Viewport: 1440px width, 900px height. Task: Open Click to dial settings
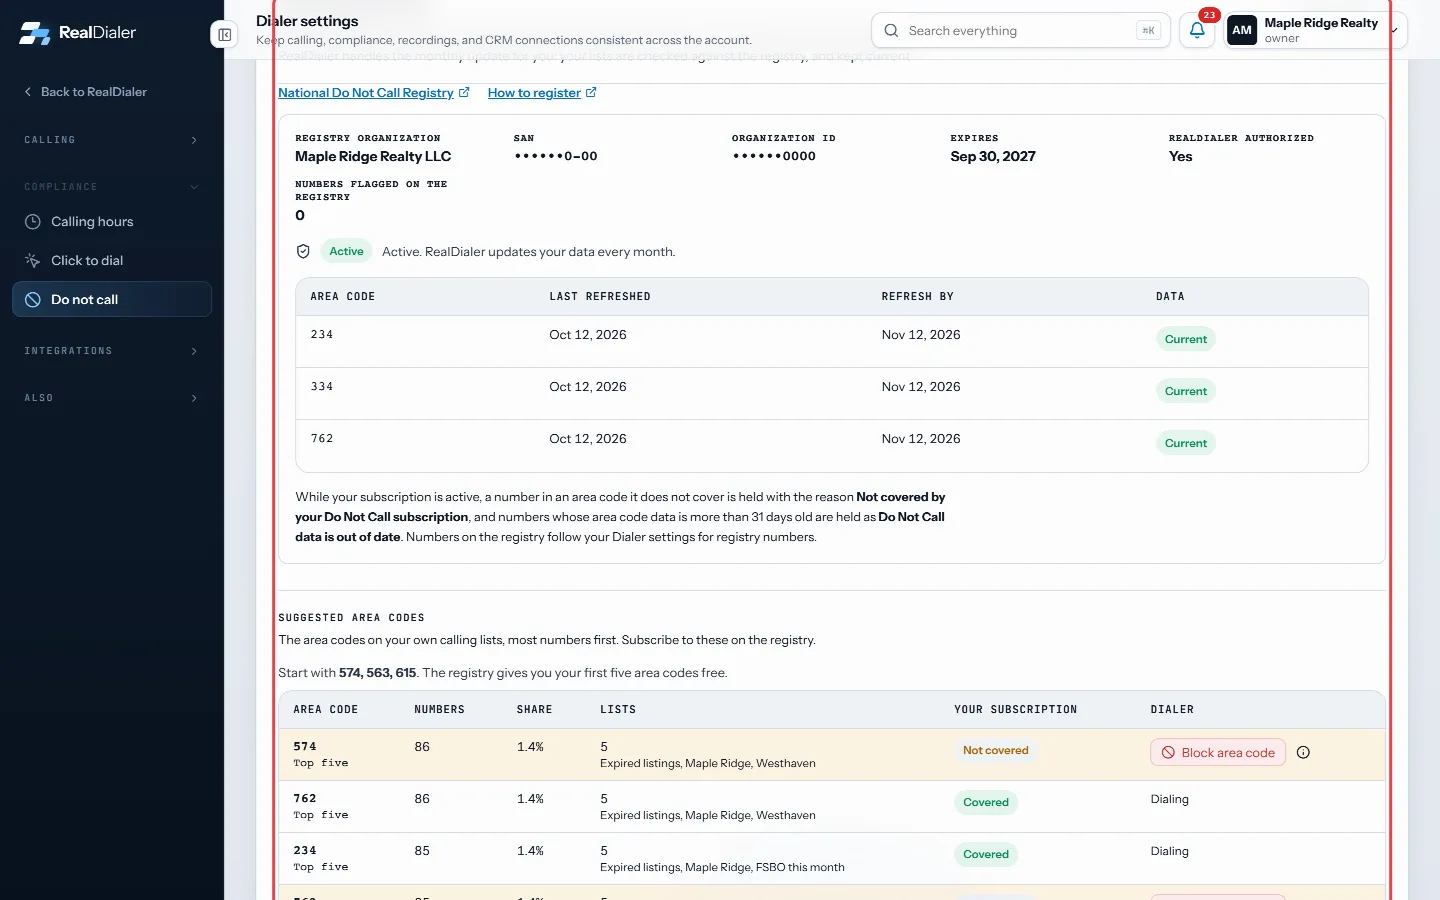click(112, 261)
